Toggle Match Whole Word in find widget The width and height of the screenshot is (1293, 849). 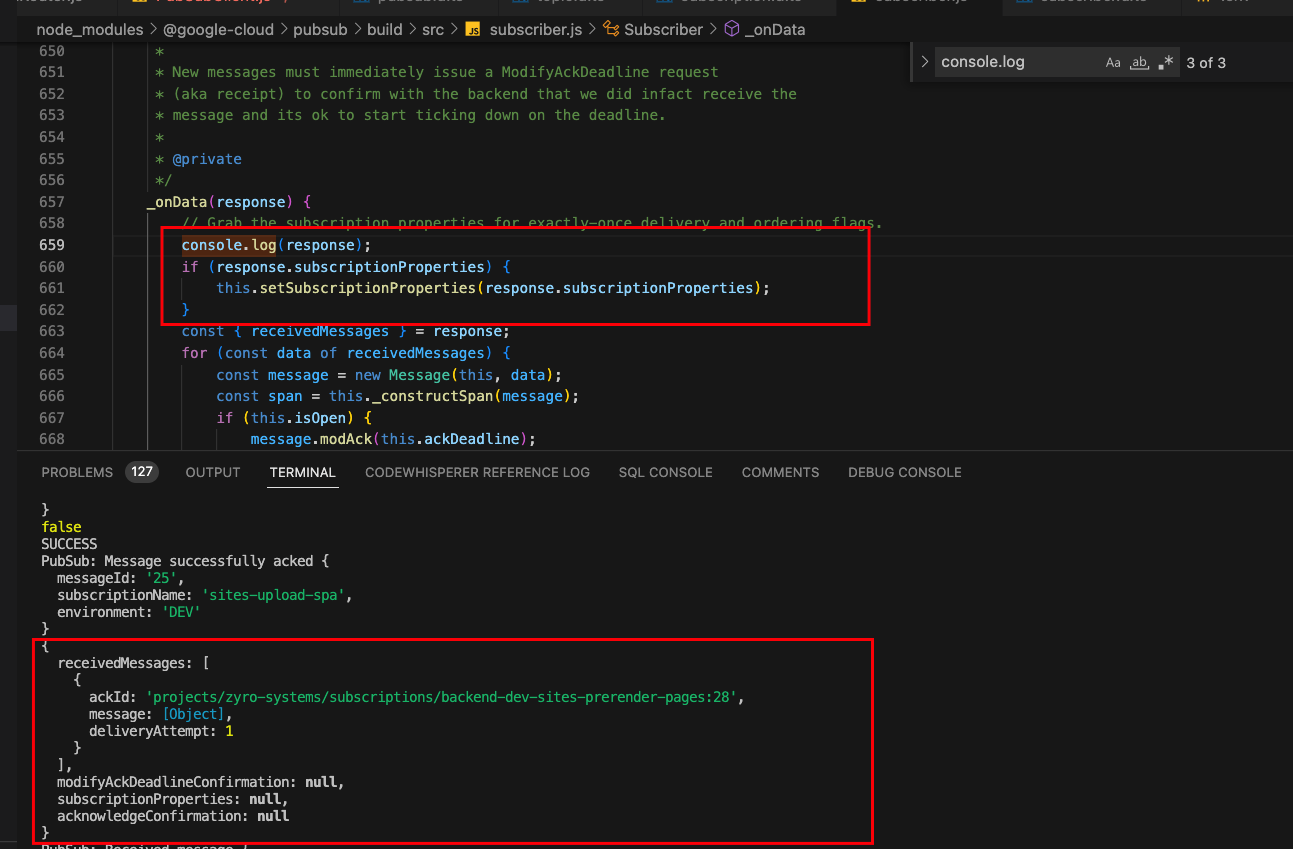1139,62
